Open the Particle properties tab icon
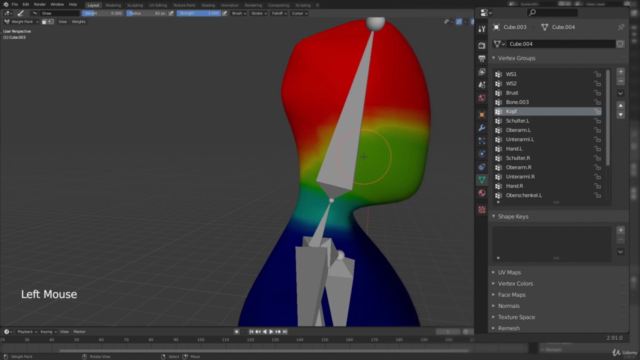The image size is (640, 360). (x=482, y=141)
